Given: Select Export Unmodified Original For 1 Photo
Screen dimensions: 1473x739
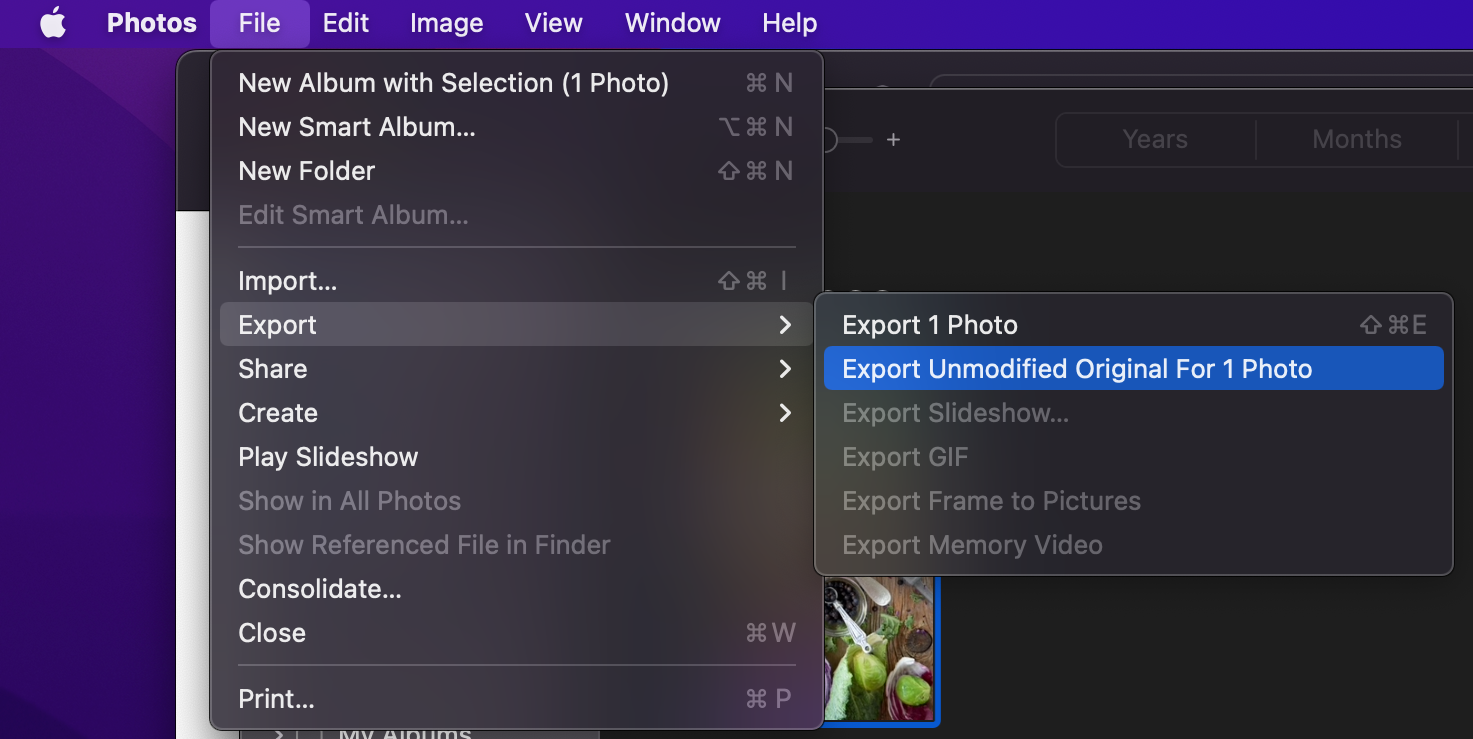Looking at the screenshot, I should click(x=1134, y=369).
